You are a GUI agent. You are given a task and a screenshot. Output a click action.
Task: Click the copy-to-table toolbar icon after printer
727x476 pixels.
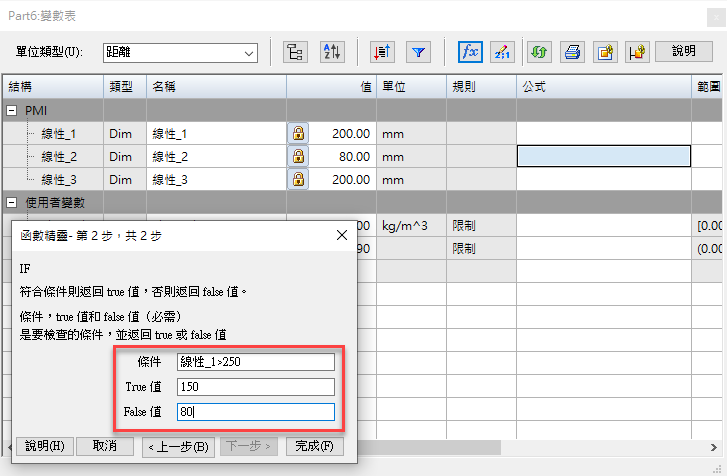click(605, 52)
